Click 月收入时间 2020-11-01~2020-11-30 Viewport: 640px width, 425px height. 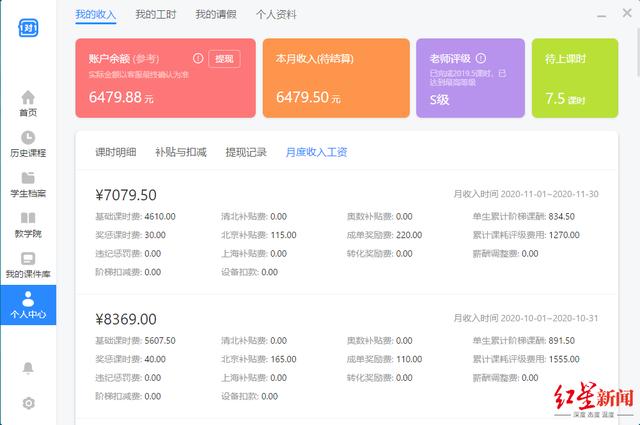pos(526,194)
